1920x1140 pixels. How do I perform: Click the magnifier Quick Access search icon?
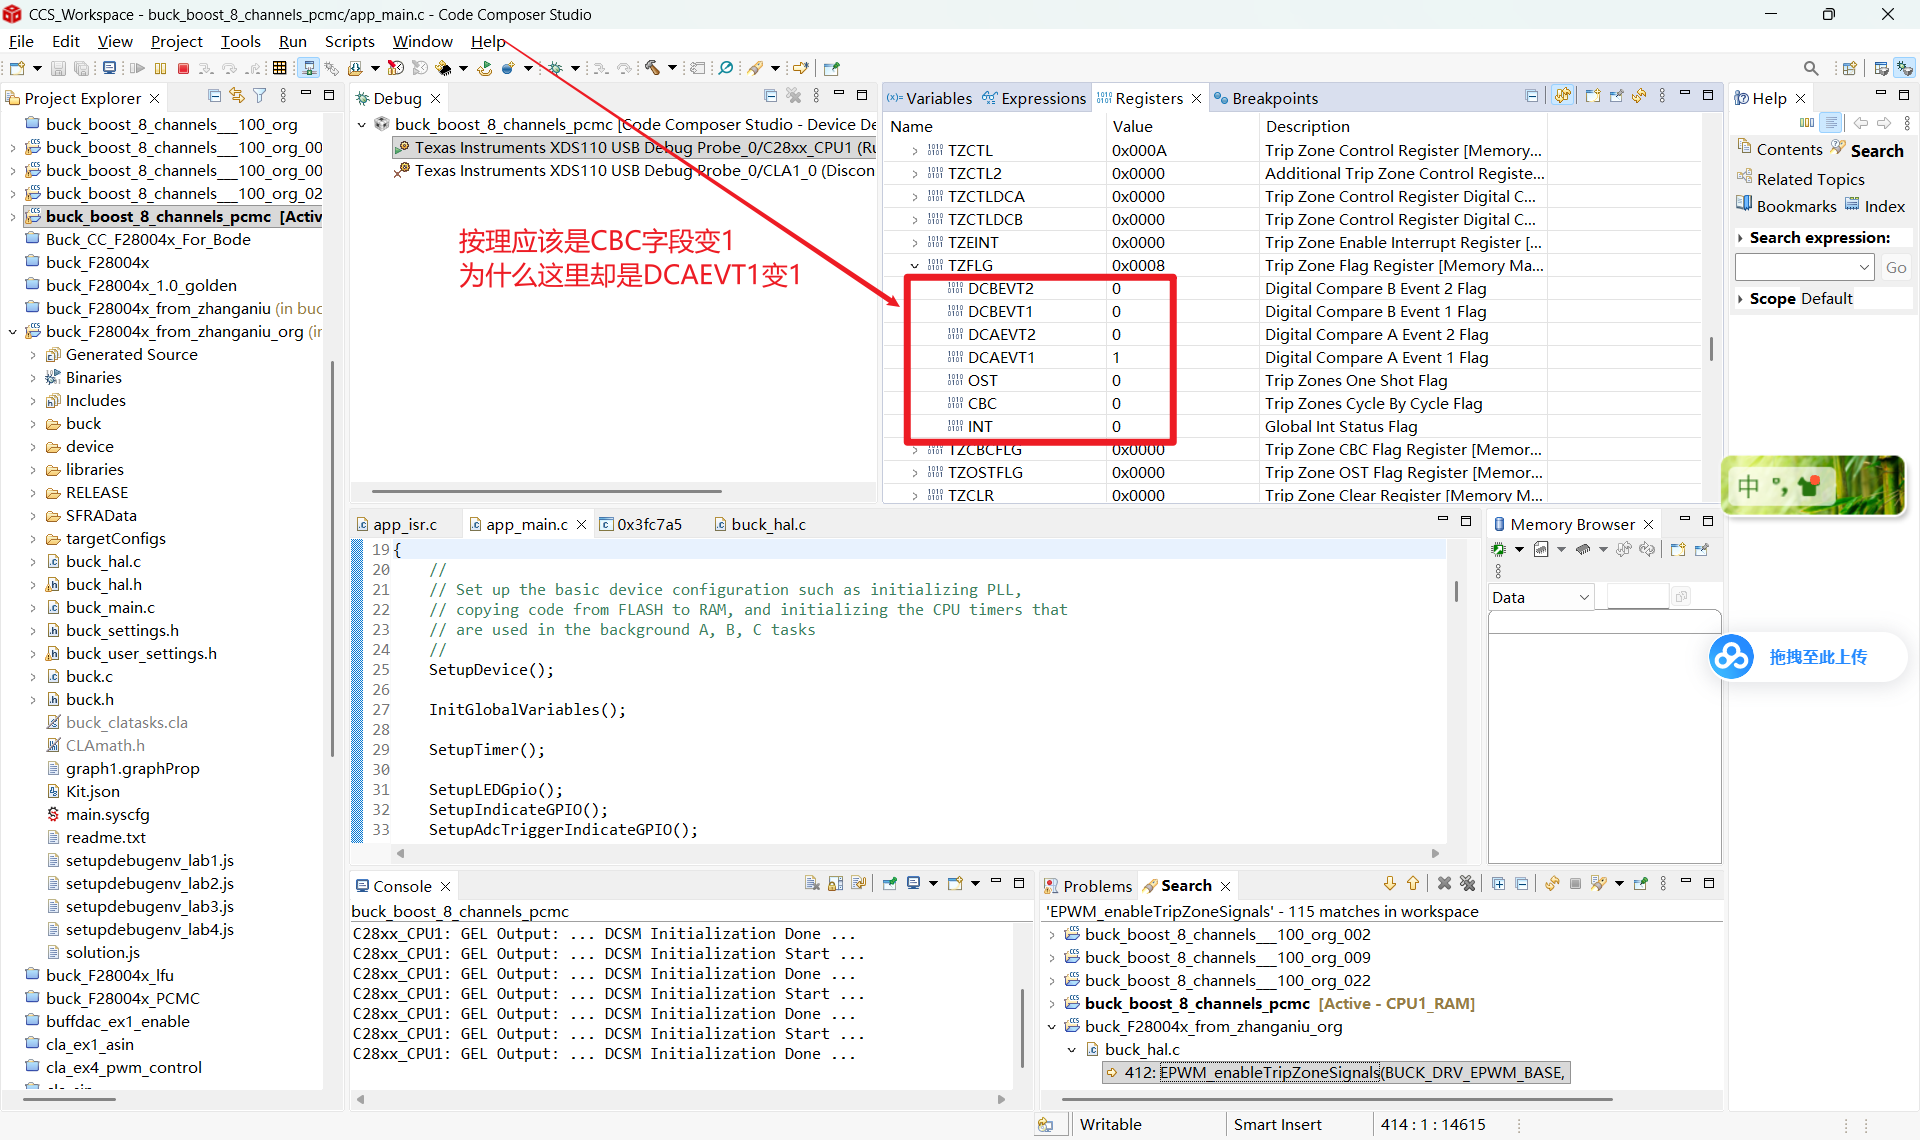click(x=1811, y=68)
